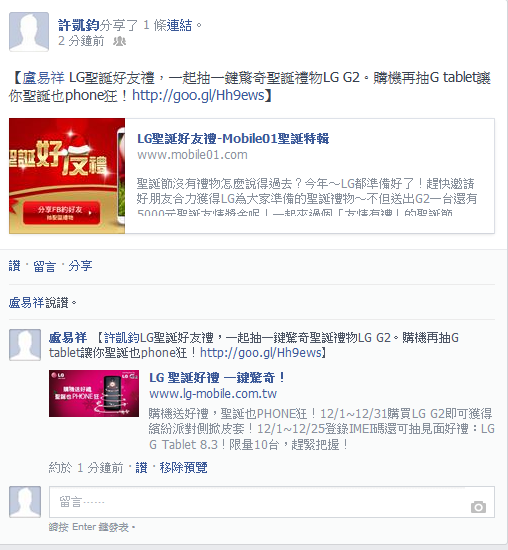Like 盧易祥's comment with 讚
This screenshot has width=508, height=550.
point(141,468)
